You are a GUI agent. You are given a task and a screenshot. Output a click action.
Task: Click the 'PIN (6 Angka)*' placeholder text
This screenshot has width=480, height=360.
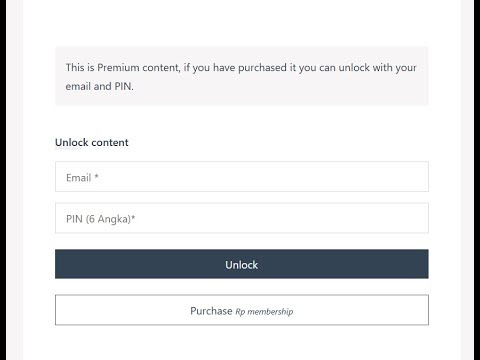101,219
